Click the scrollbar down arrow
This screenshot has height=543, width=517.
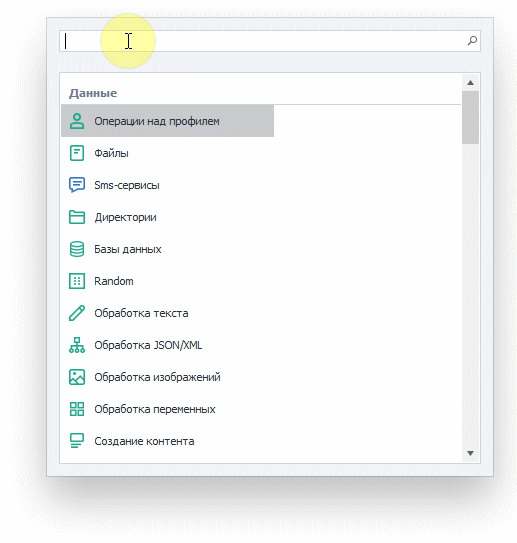click(x=470, y=453)
